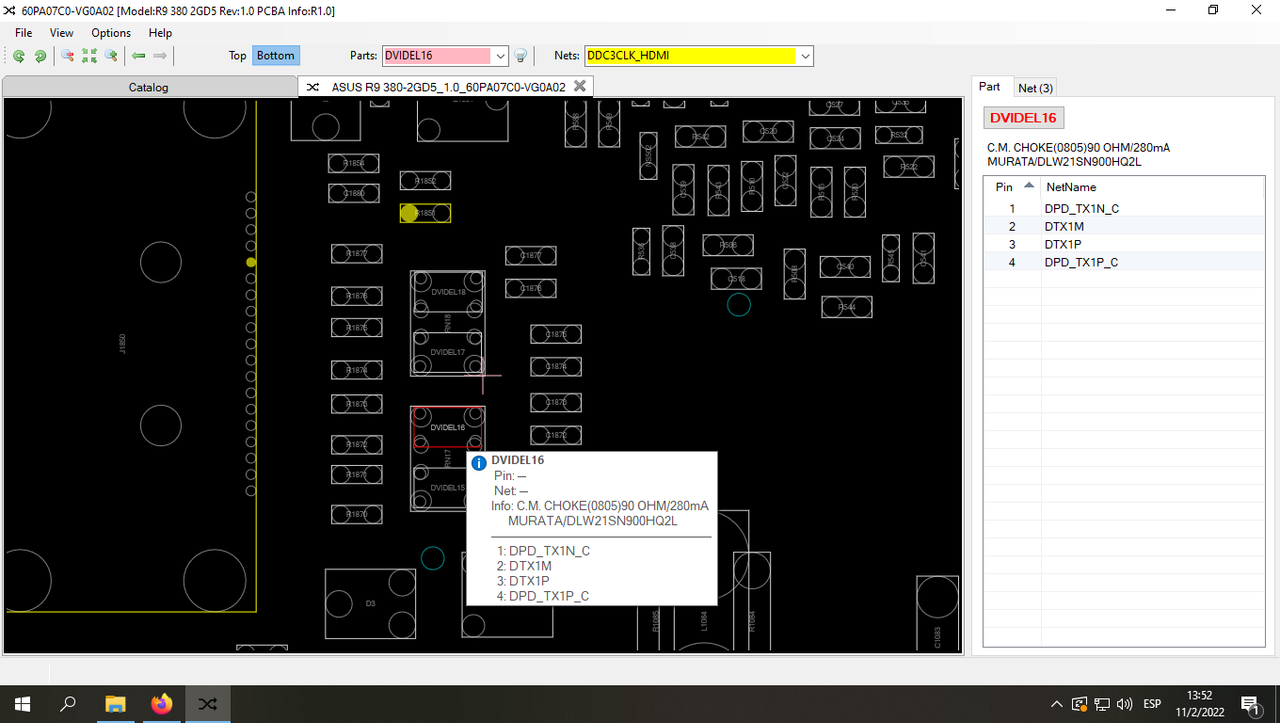Show hidden system tray icons

1057,704
